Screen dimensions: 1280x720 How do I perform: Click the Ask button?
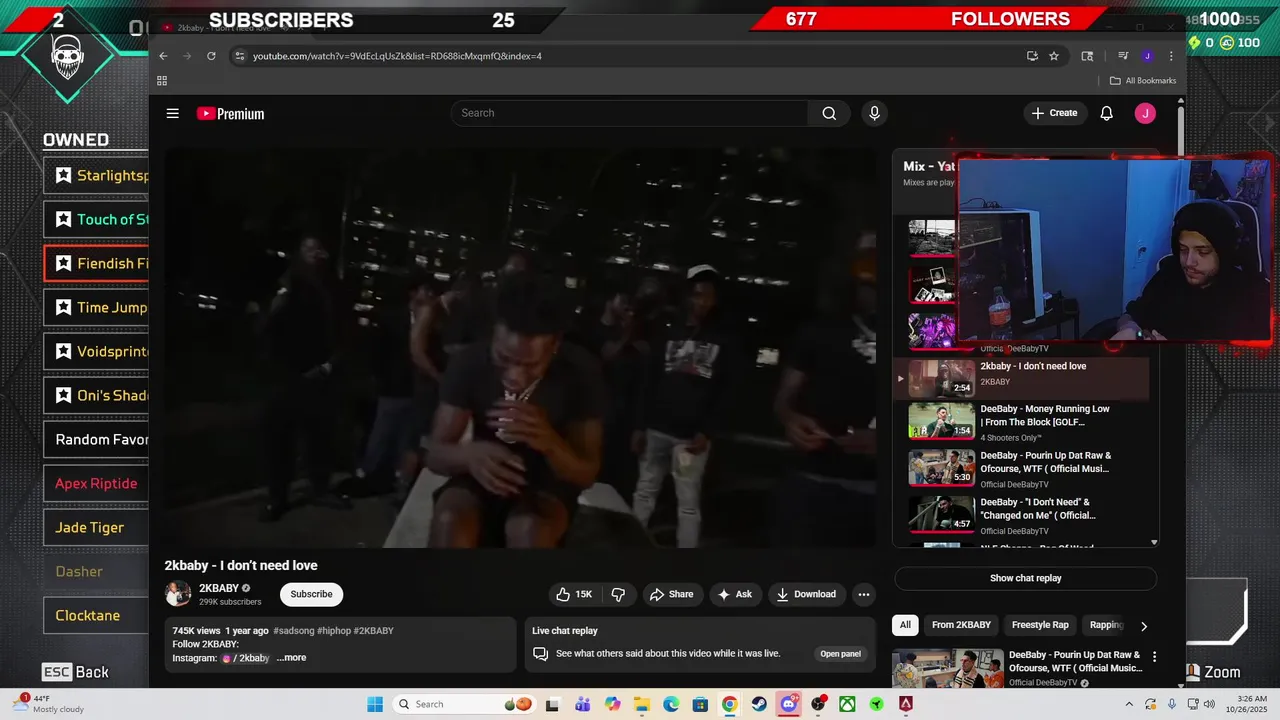click(734, 594)
